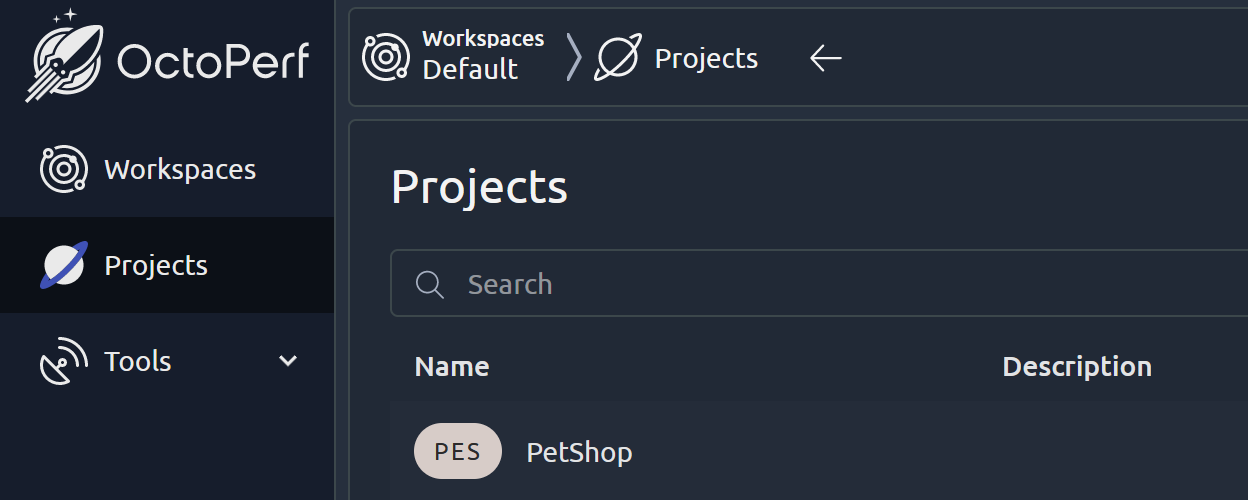
Task: Click the Tools satellite dish icon
Action: point(64,361)
